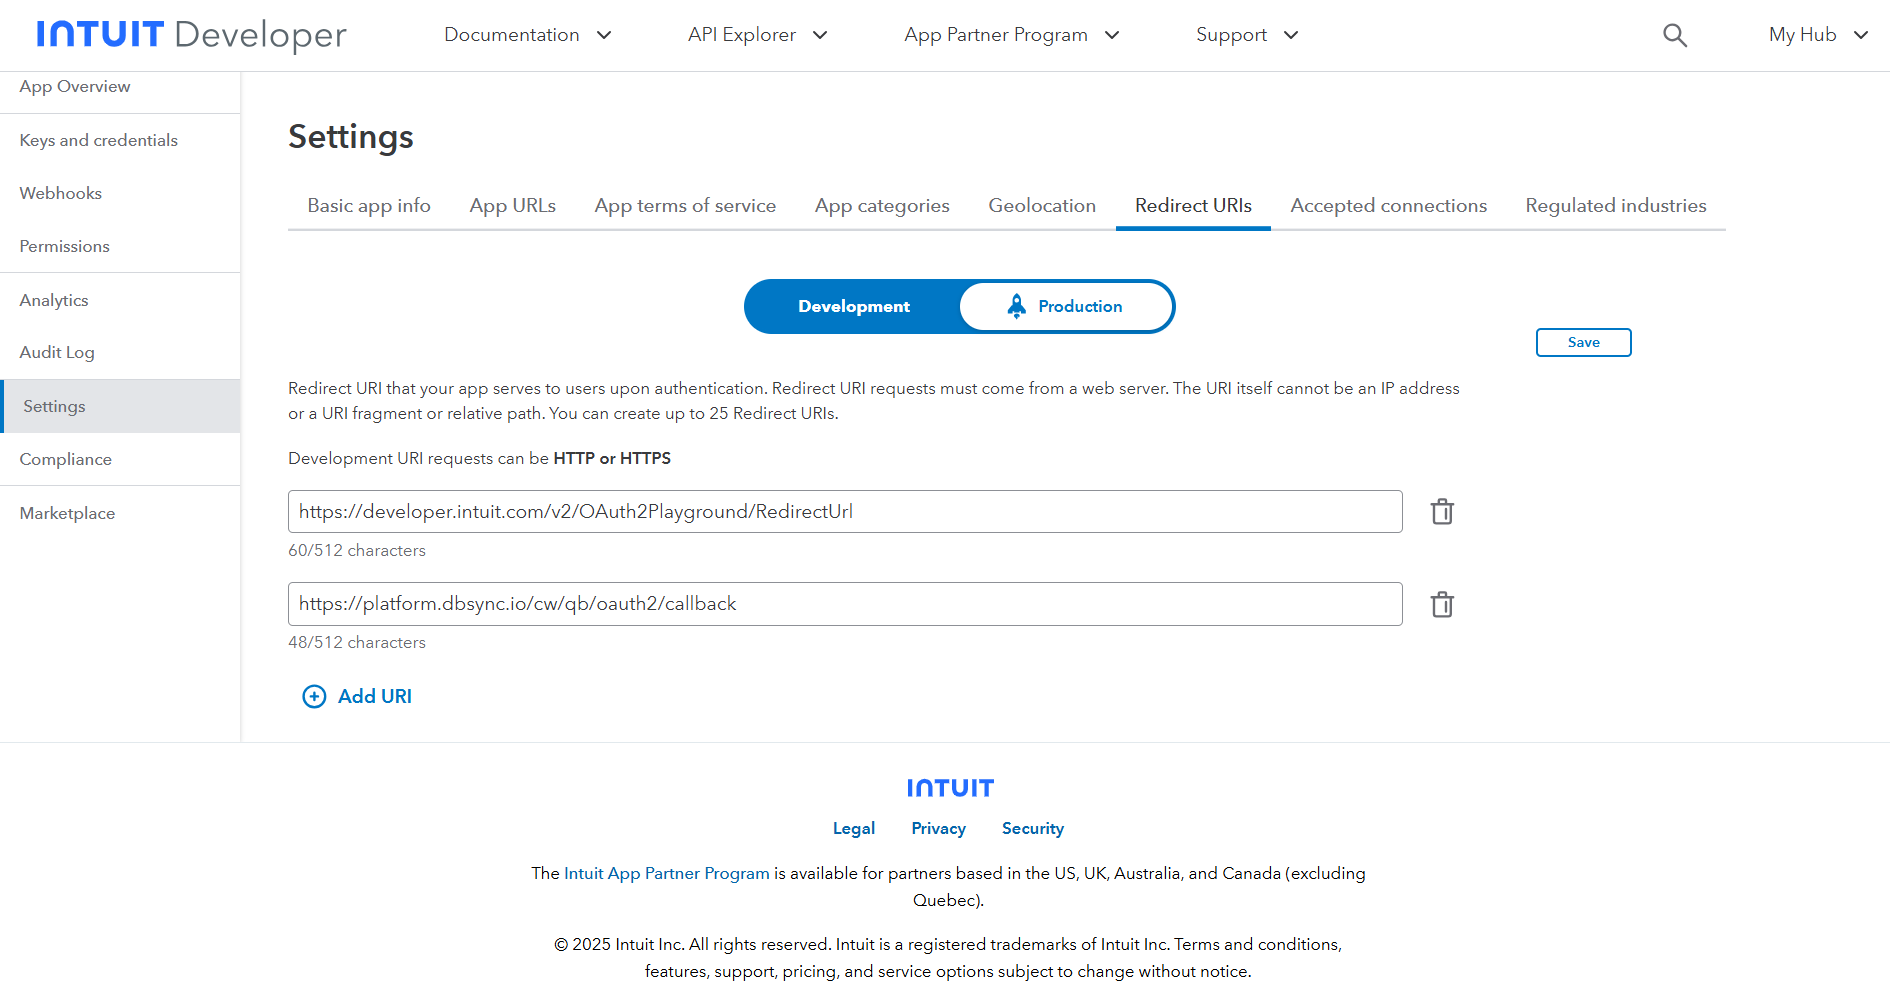Image resolution: width=1890 pixels, height=991 pixels.
Task: Click the Add URI plus icon
Action: (314, 697)
